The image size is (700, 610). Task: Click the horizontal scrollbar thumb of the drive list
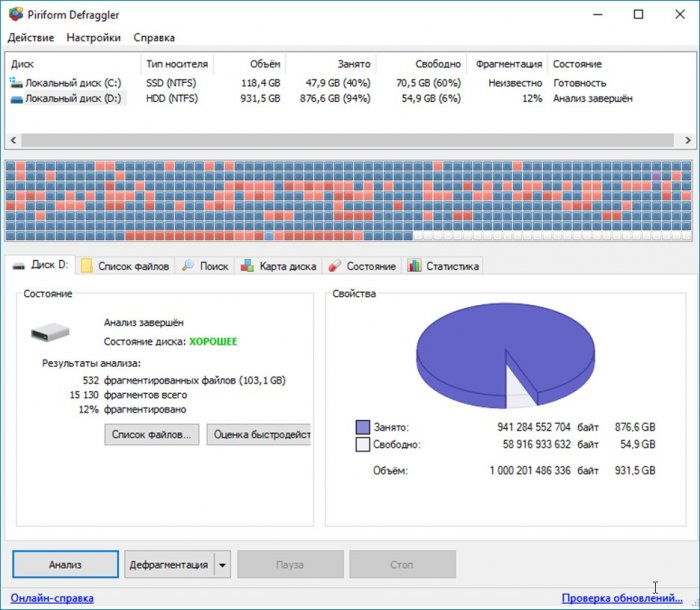point(347,140)
